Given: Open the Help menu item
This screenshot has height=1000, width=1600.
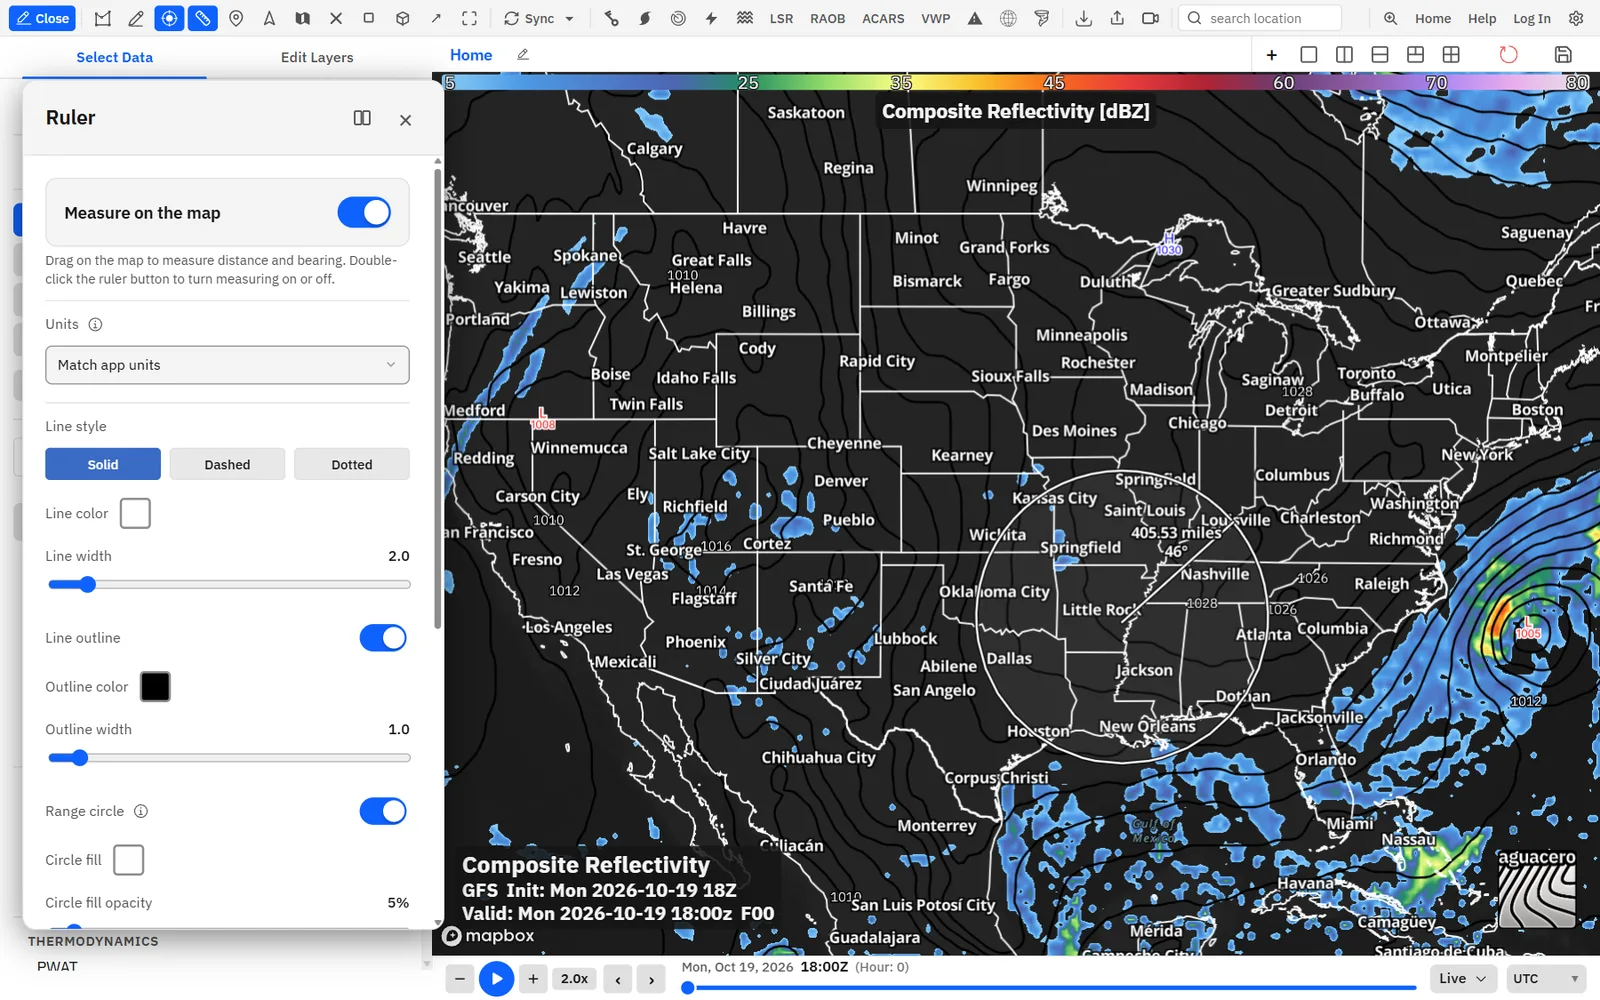Looking at the screenshot, I should coord(1482,18).
